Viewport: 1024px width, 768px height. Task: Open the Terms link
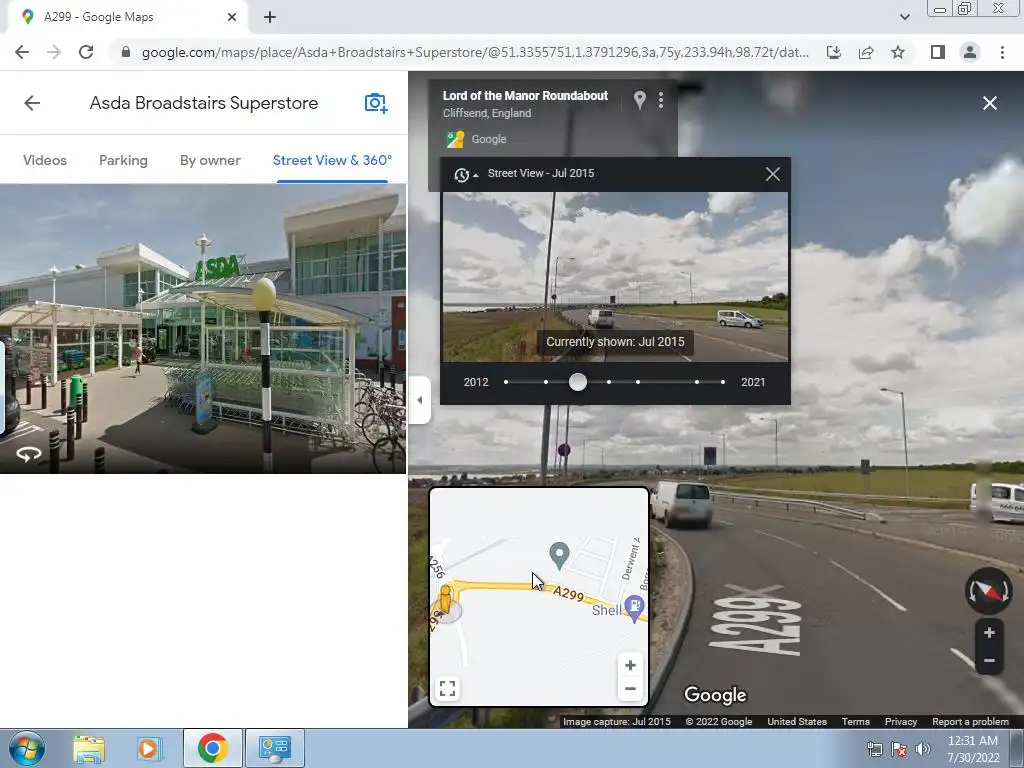(x=856, y=722)
